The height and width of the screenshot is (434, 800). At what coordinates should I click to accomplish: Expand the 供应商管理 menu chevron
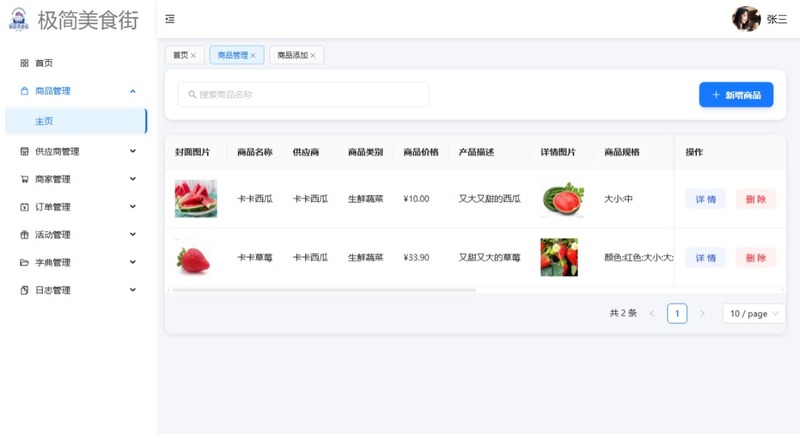(x=133, y=151)
